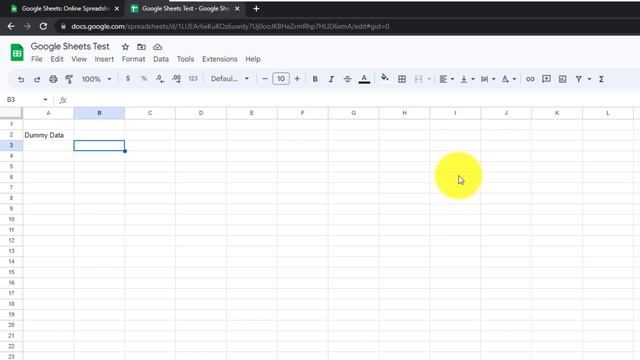
Task: Open vertical align dropdown
Action: 467,79
